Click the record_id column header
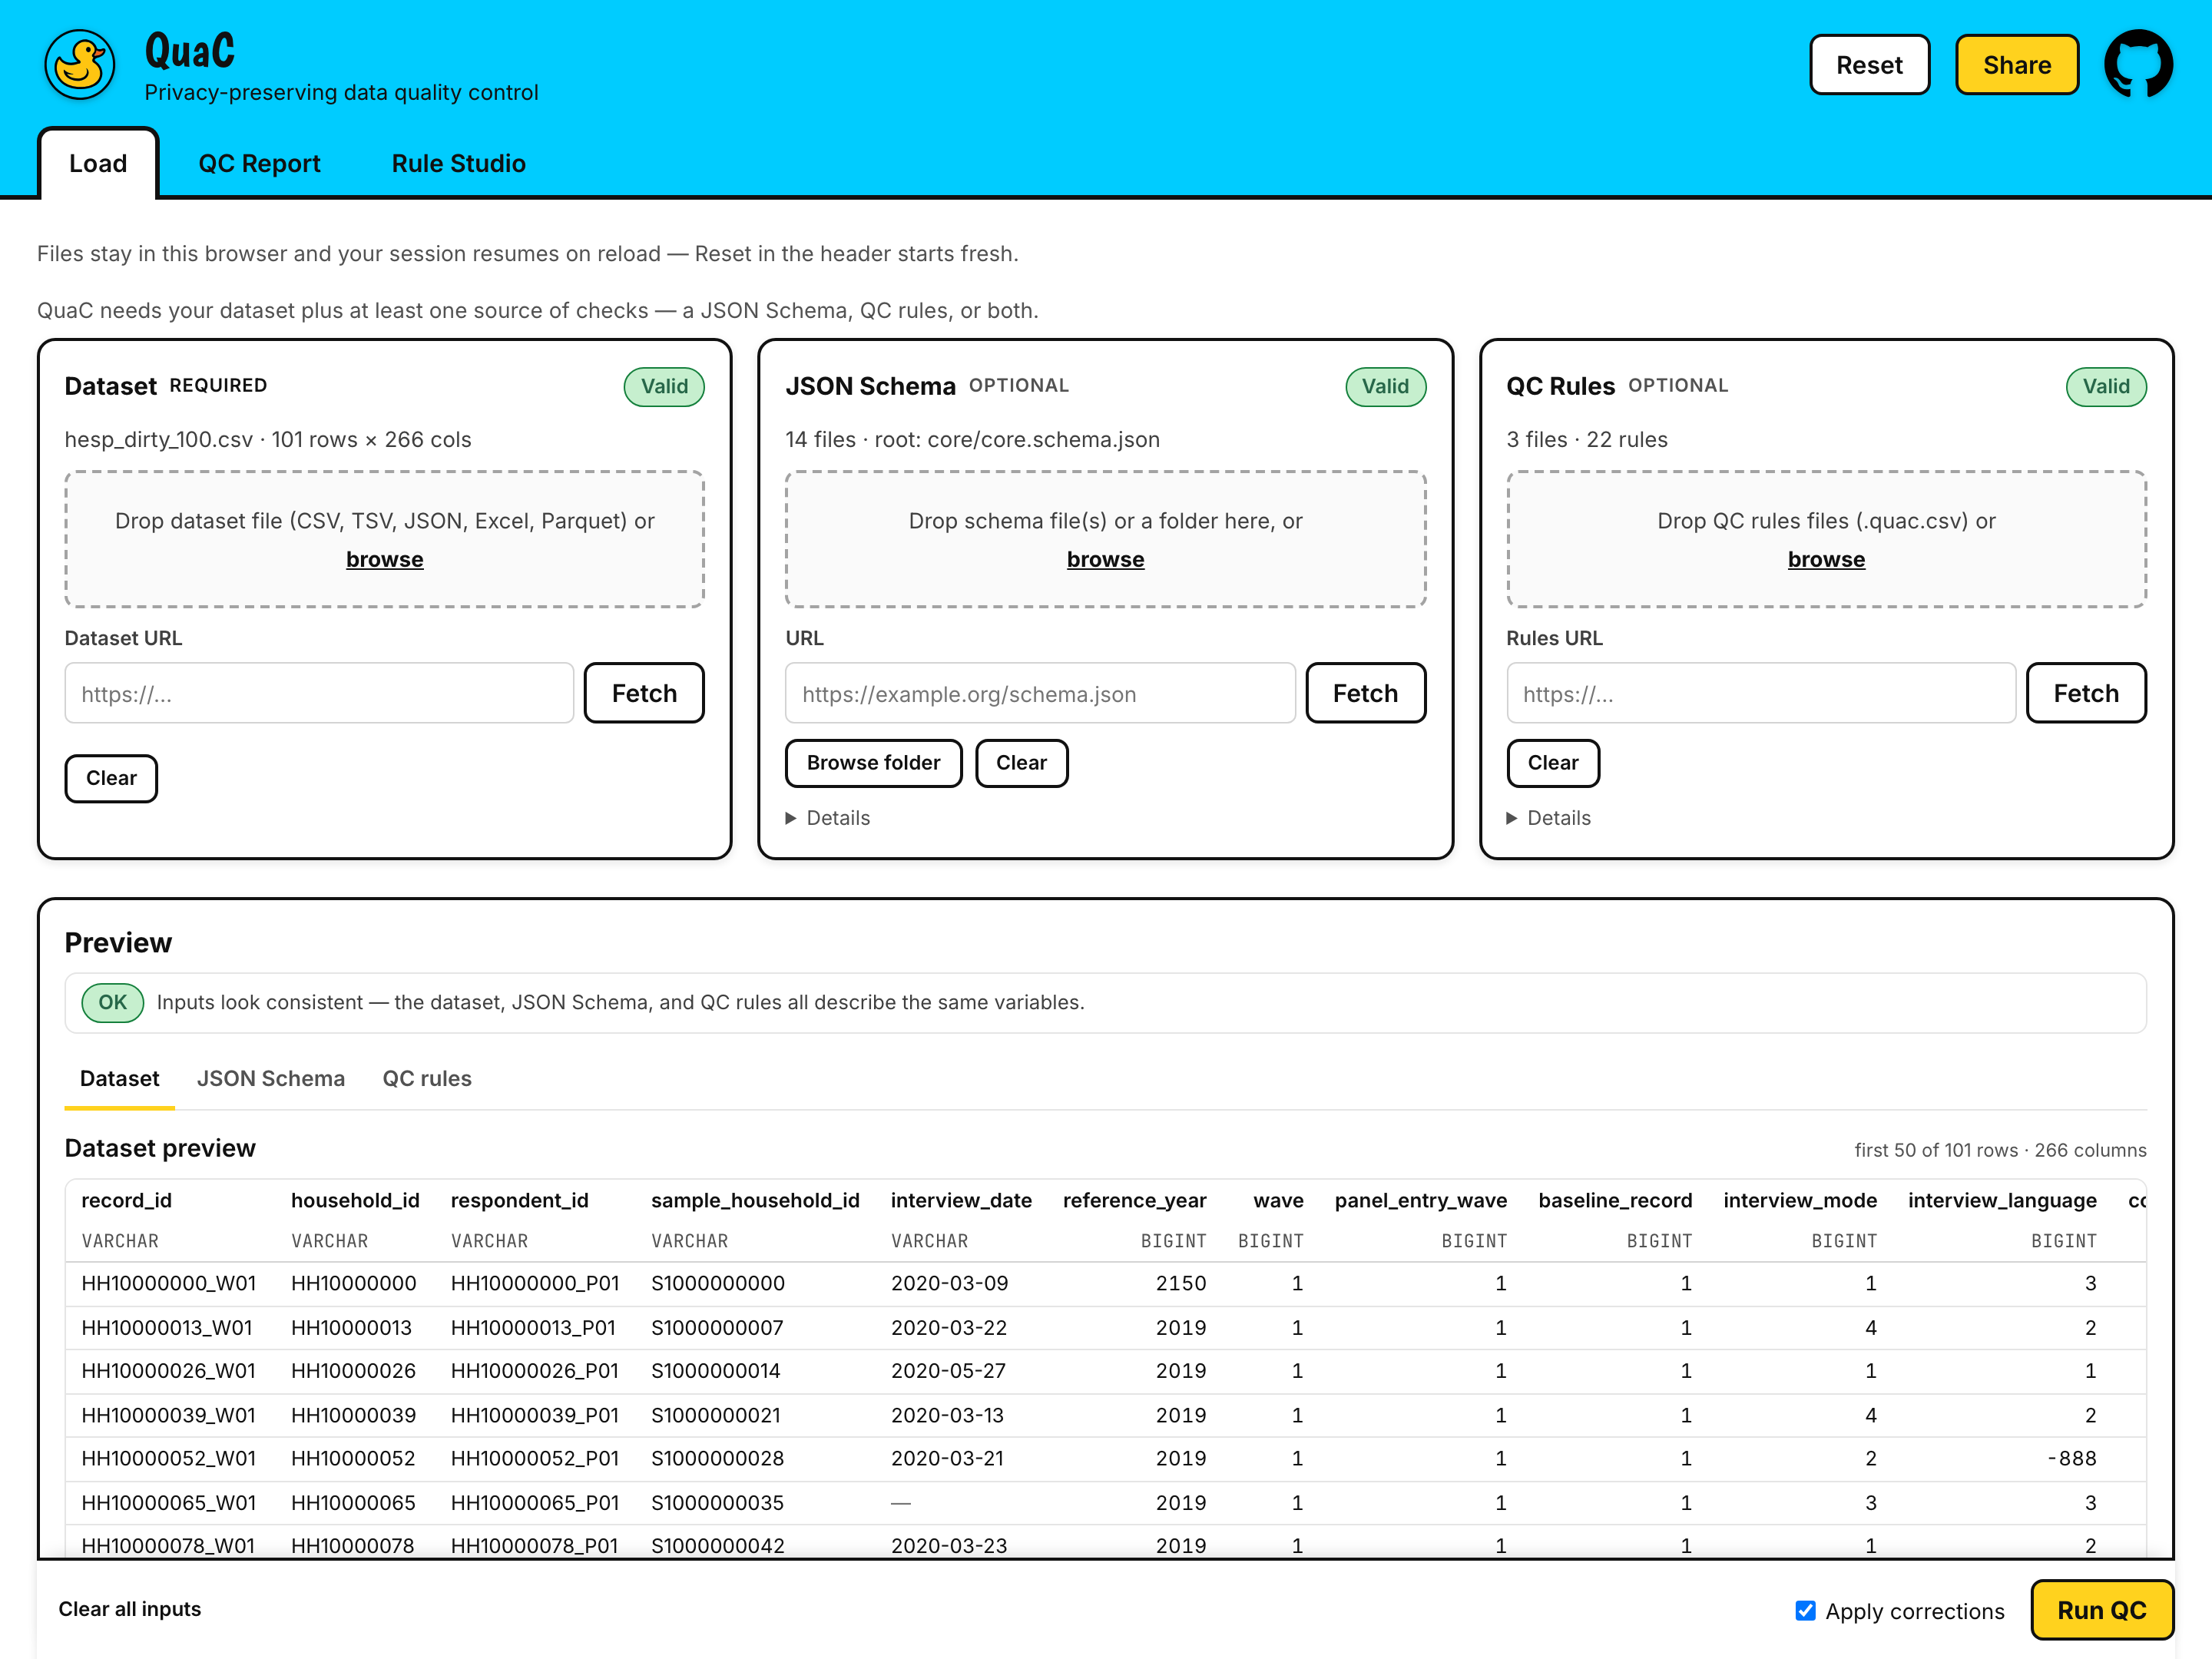This screenshot has height=1659, width=2212. [x=126, y=1201]
